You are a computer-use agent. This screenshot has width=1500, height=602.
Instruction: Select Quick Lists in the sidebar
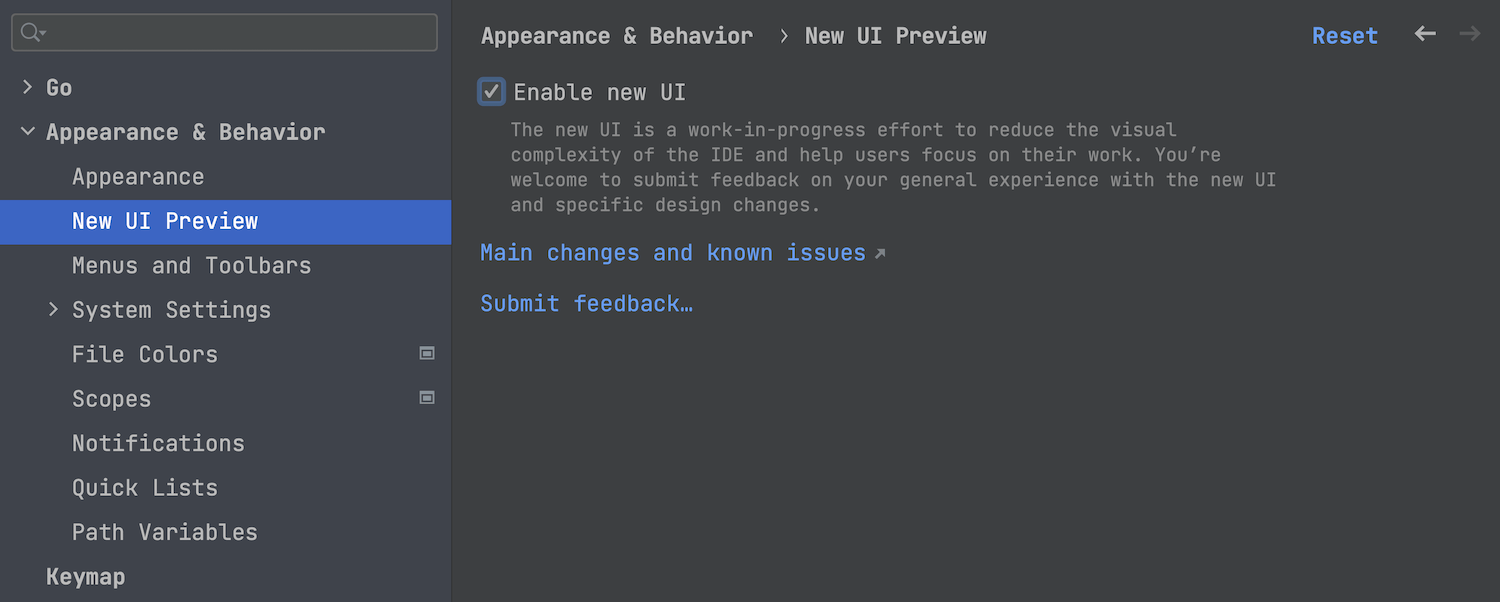coord(144,488)
